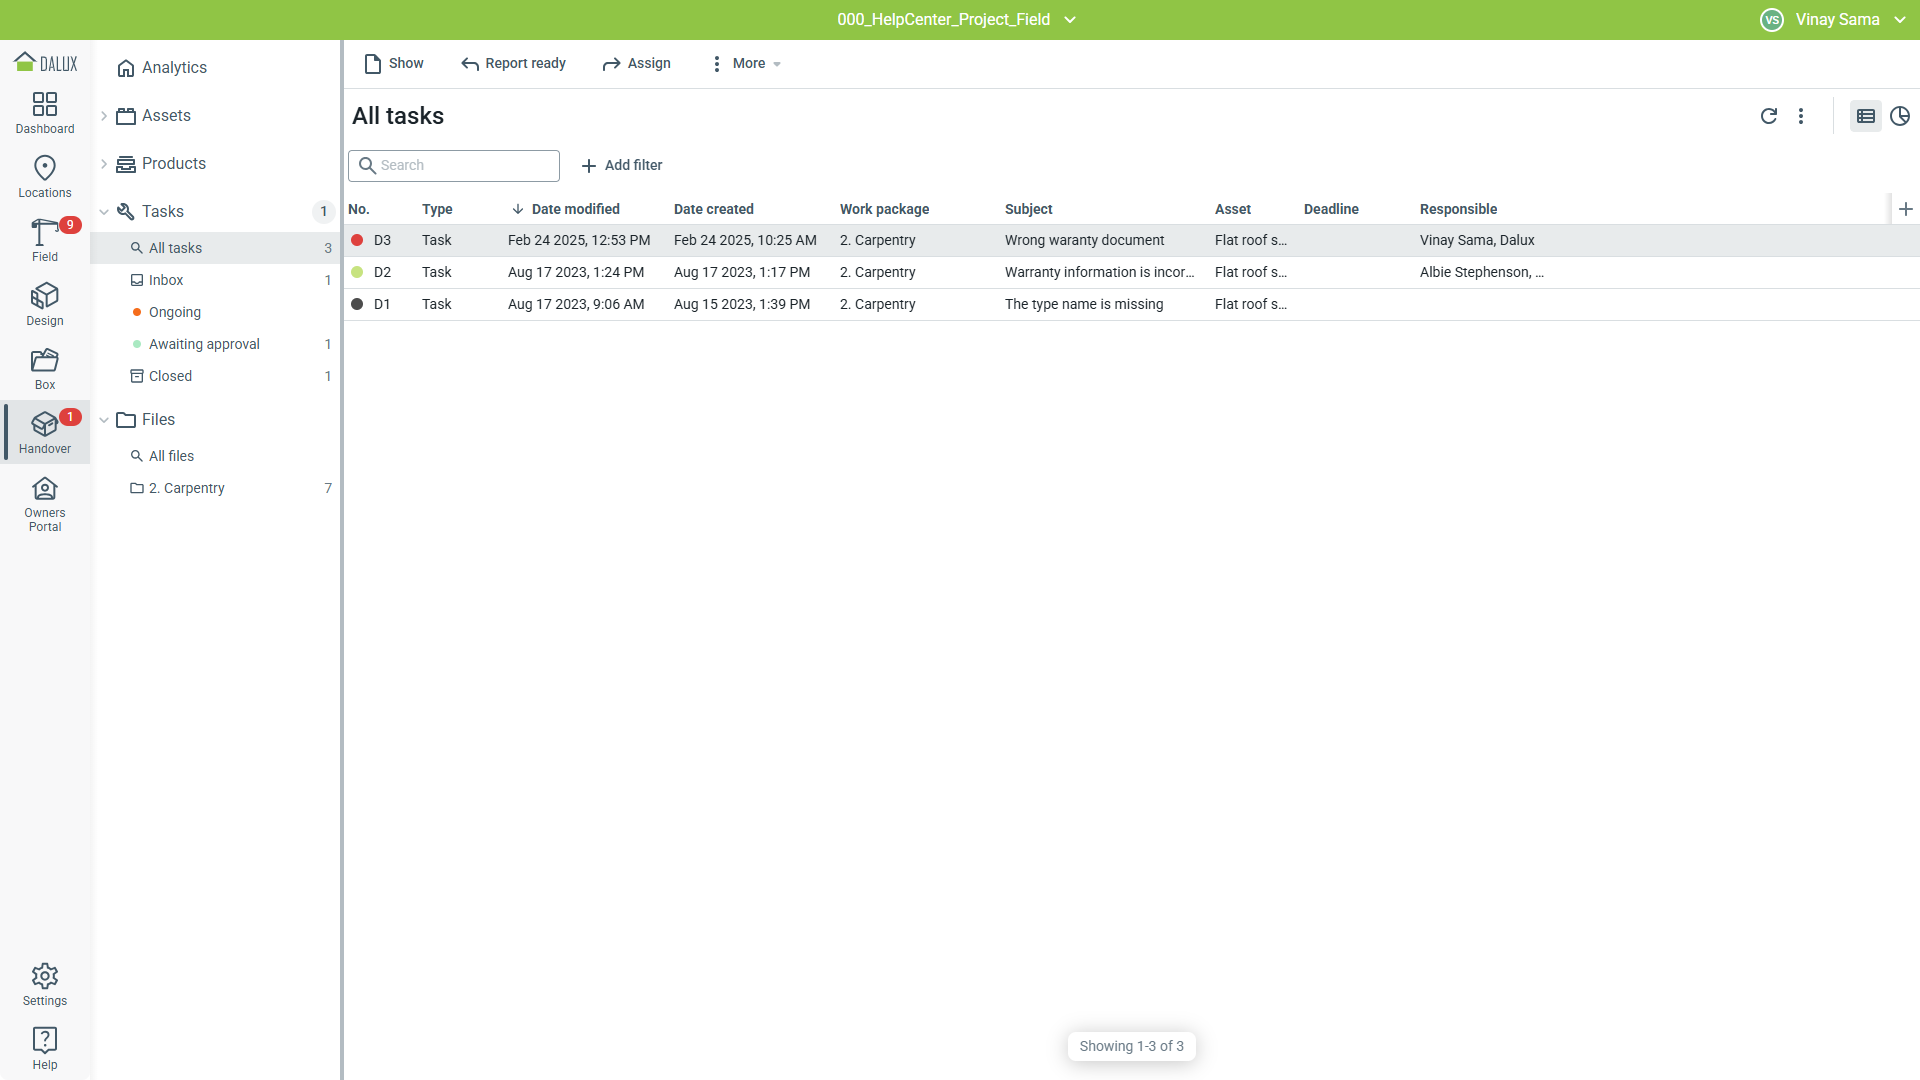Image resolution: width=1920 pixels, height=1080 pixels.
Task: Focus the task Search field
Action: (x=462, y=165)
